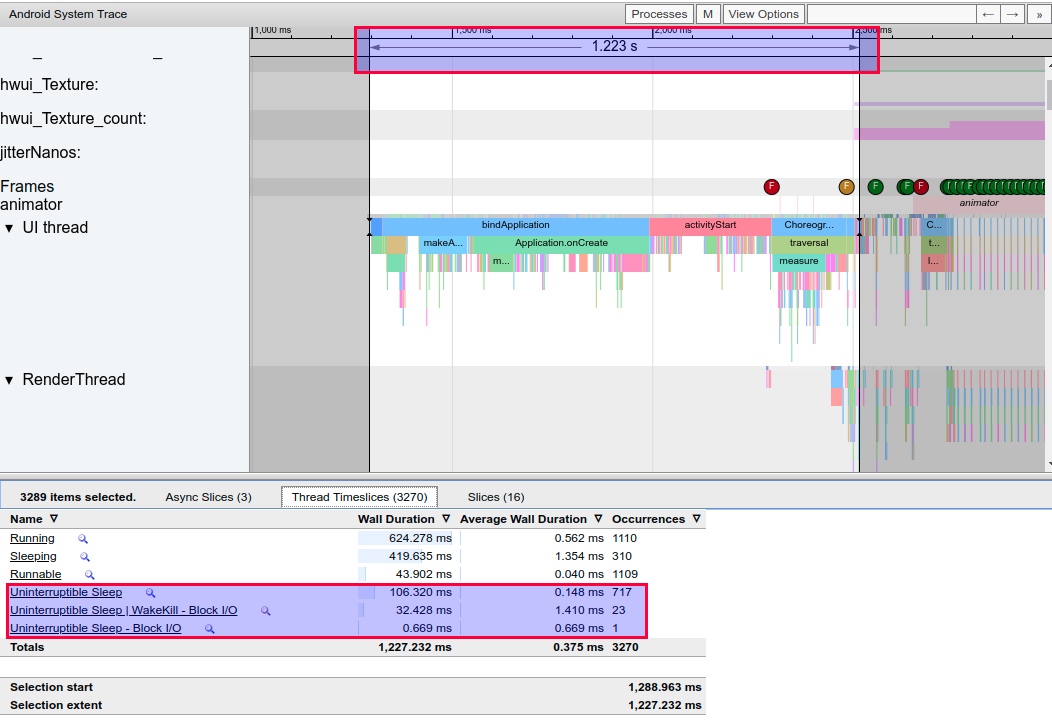Click the magnifier icon next to Runnable
This screenshot has width=1052, height=720.
pos(89,575)
